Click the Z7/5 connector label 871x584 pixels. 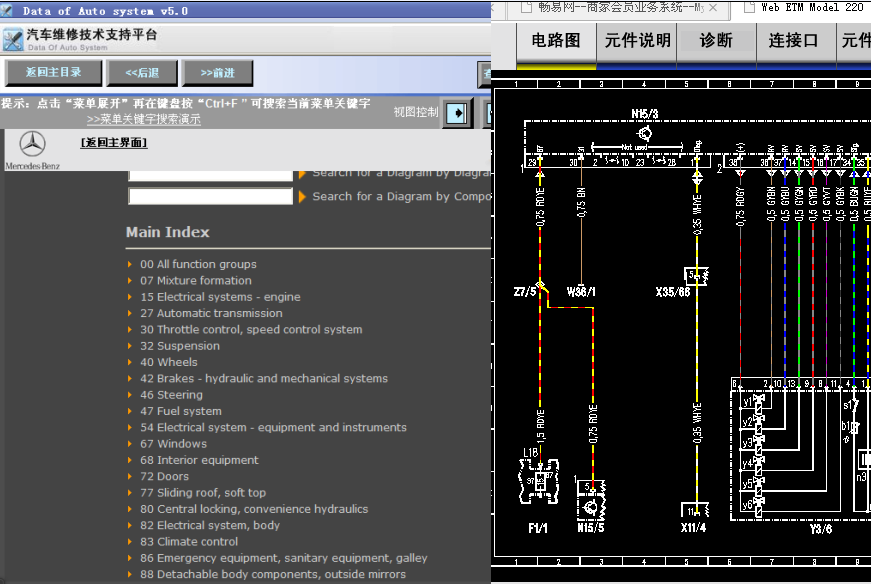pyautogui.click(x=525, y=292)
